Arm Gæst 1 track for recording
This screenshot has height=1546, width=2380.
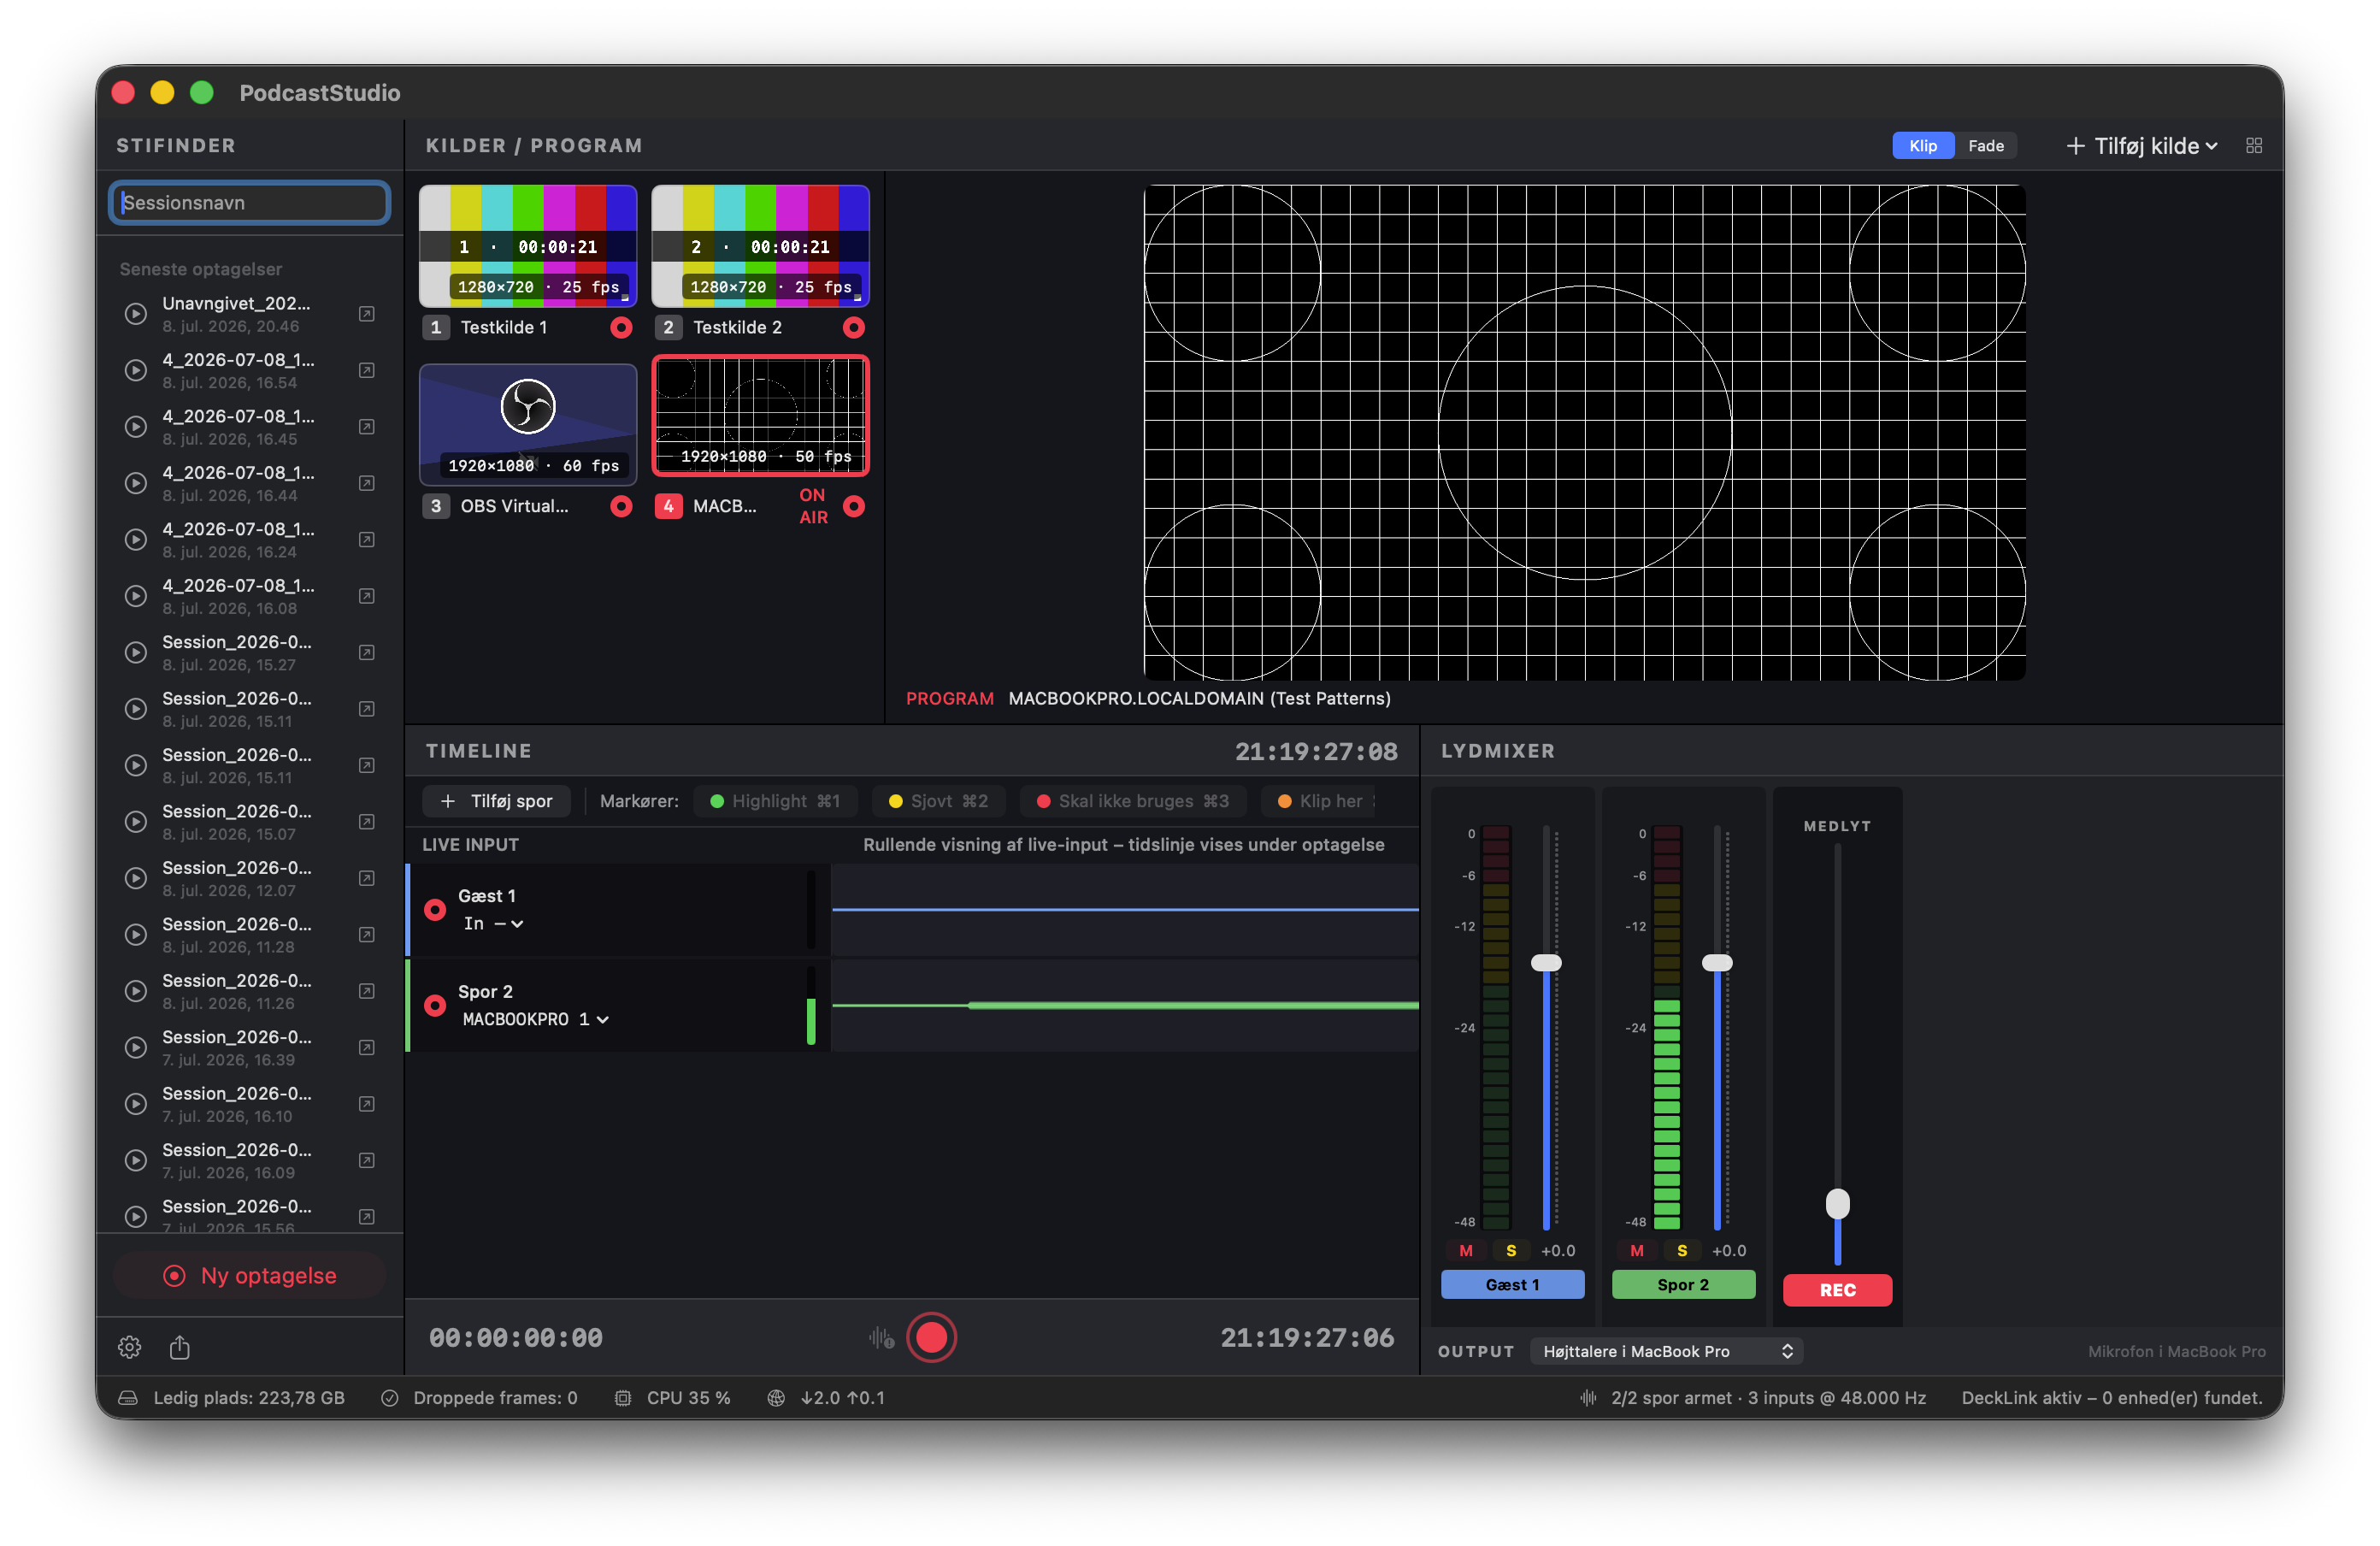(435, 910)
